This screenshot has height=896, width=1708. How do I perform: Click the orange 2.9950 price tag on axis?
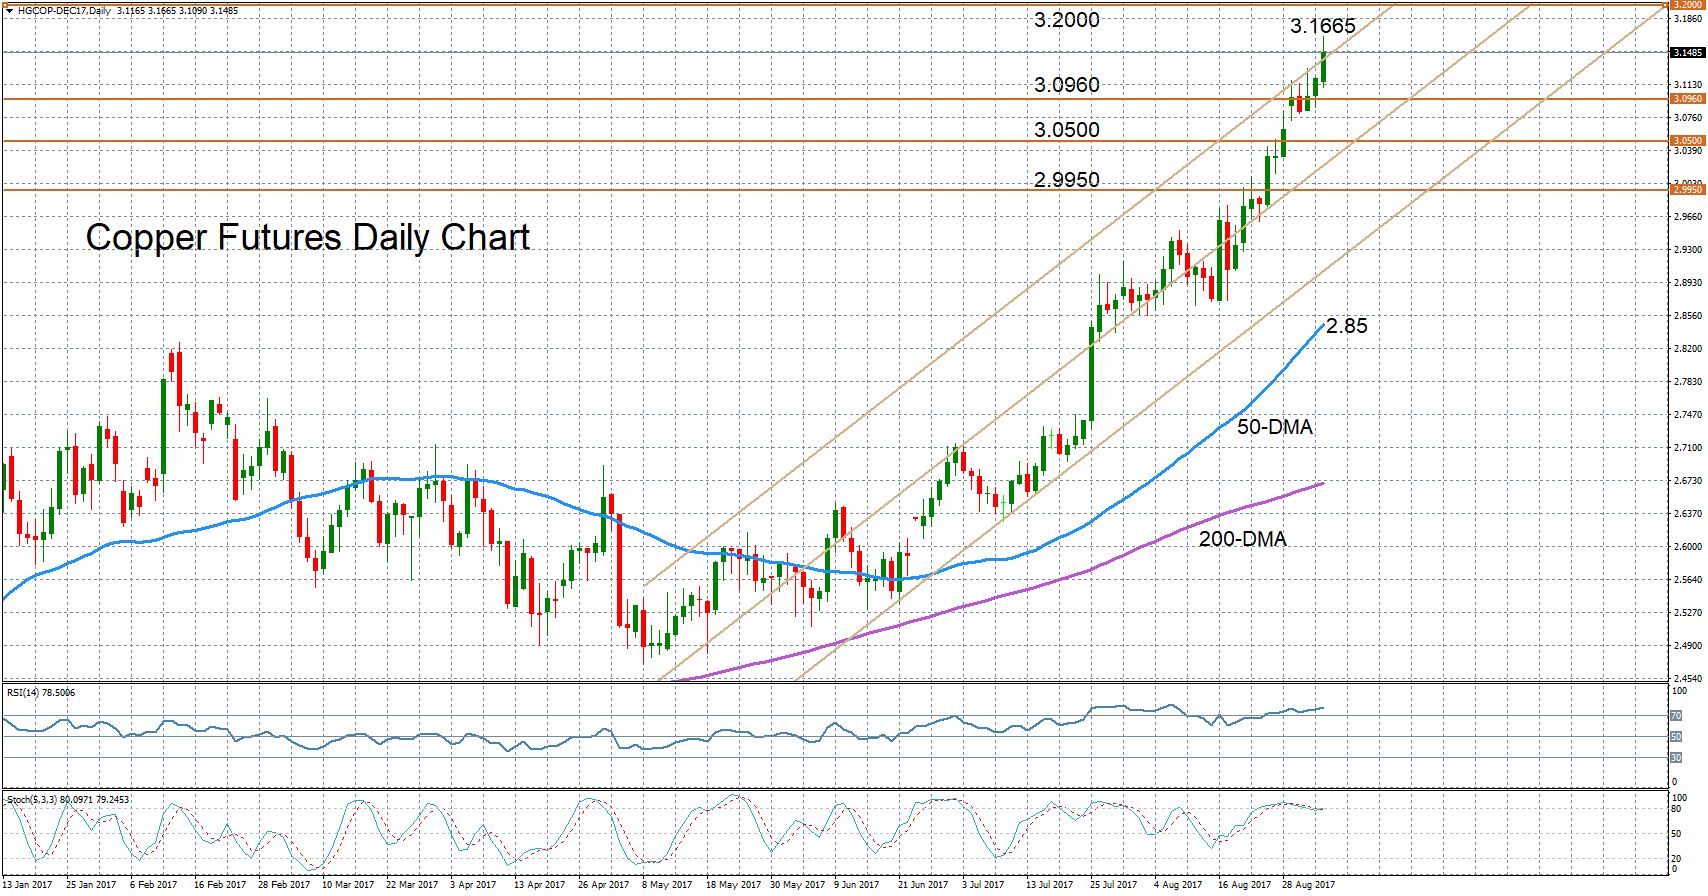1687,189
